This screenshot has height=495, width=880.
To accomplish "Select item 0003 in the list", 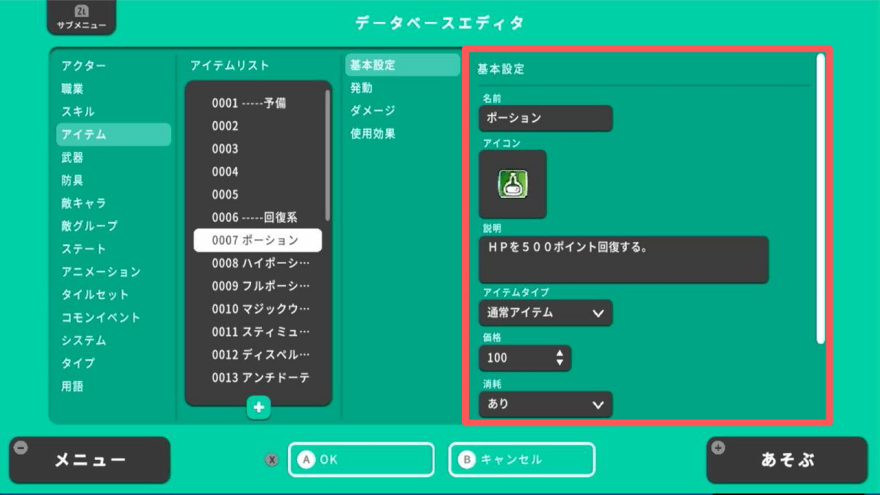I will (258, 149).
